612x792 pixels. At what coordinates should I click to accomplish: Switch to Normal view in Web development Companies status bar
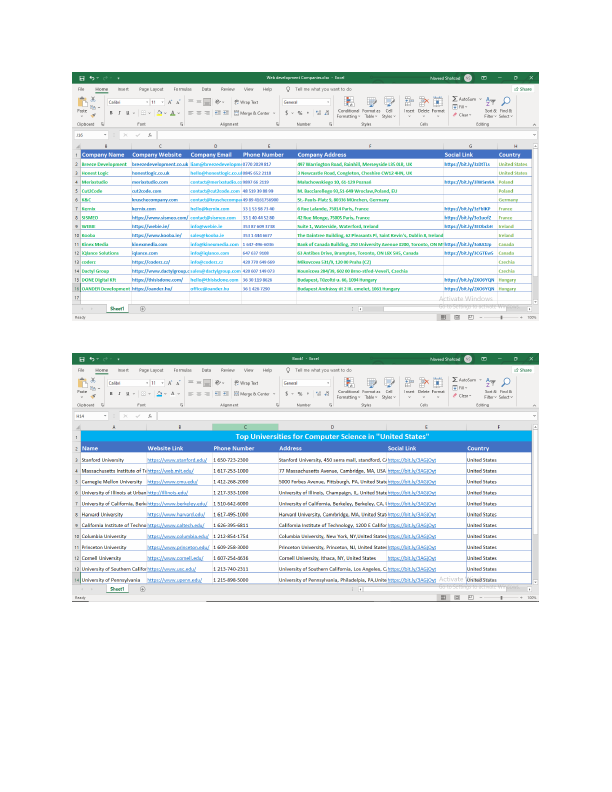click(443, 318)
